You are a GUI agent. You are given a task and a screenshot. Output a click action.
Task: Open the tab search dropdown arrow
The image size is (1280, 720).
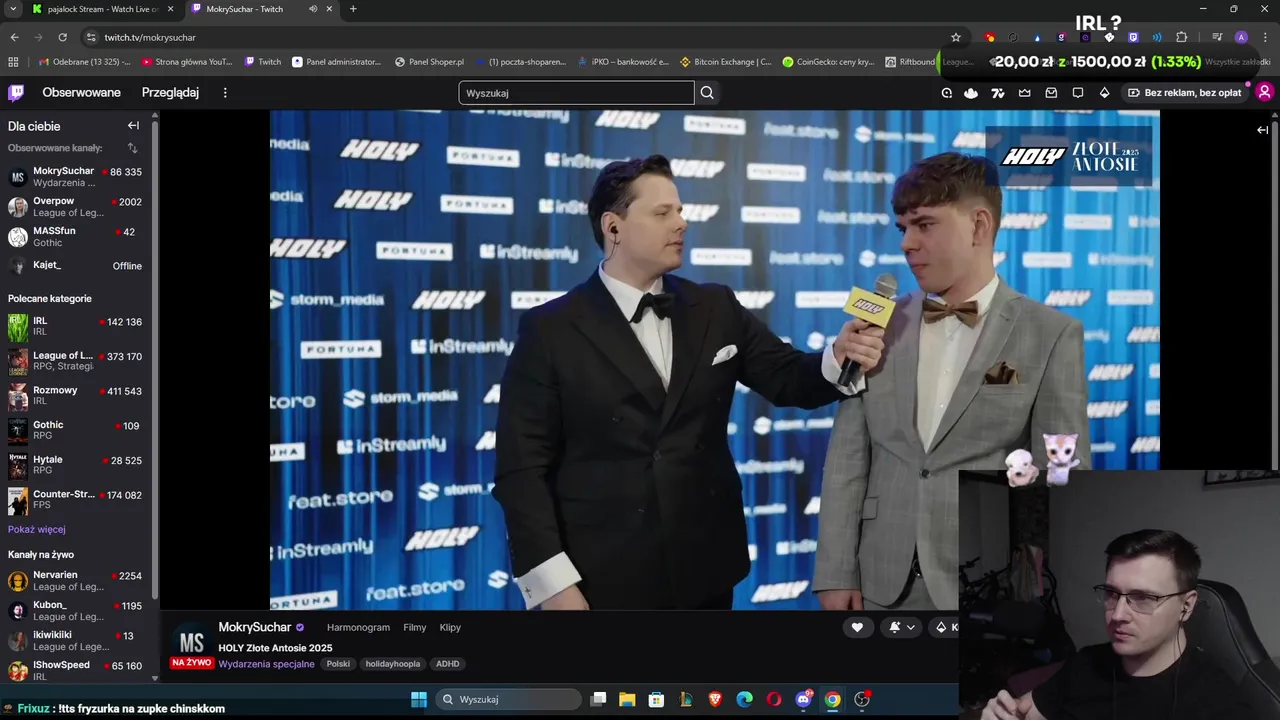tap(12, 9)
